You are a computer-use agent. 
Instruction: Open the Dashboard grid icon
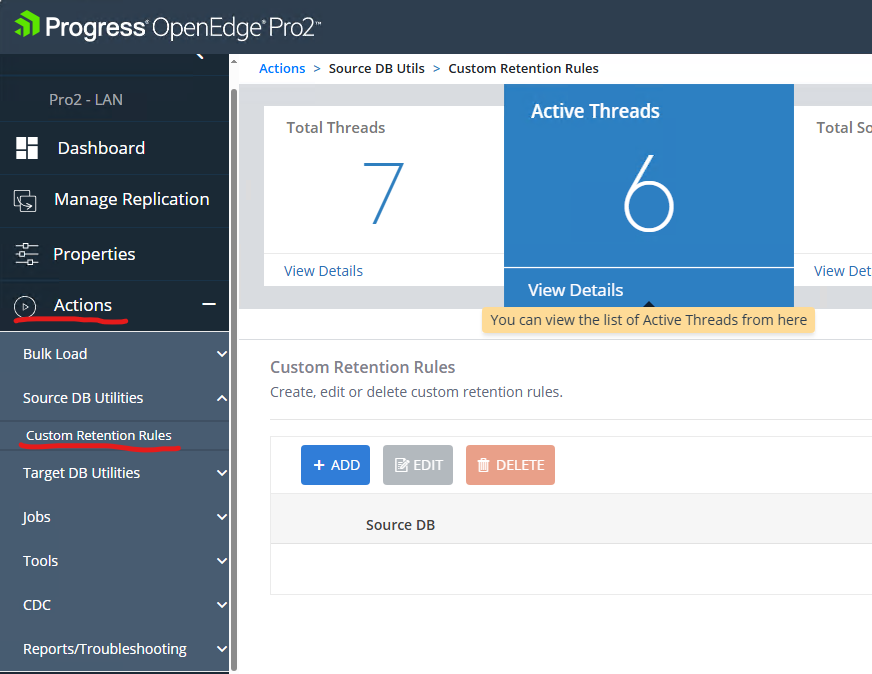click(27, 148)
